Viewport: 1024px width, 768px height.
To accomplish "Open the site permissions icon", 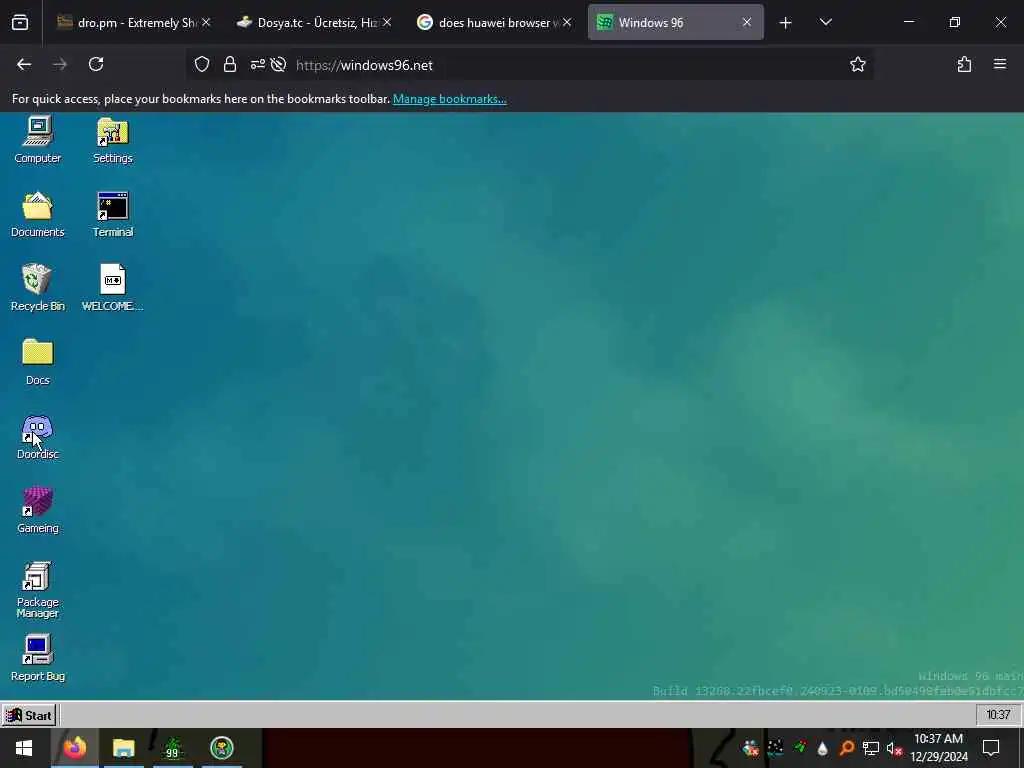I will click(x=258, y=64).
